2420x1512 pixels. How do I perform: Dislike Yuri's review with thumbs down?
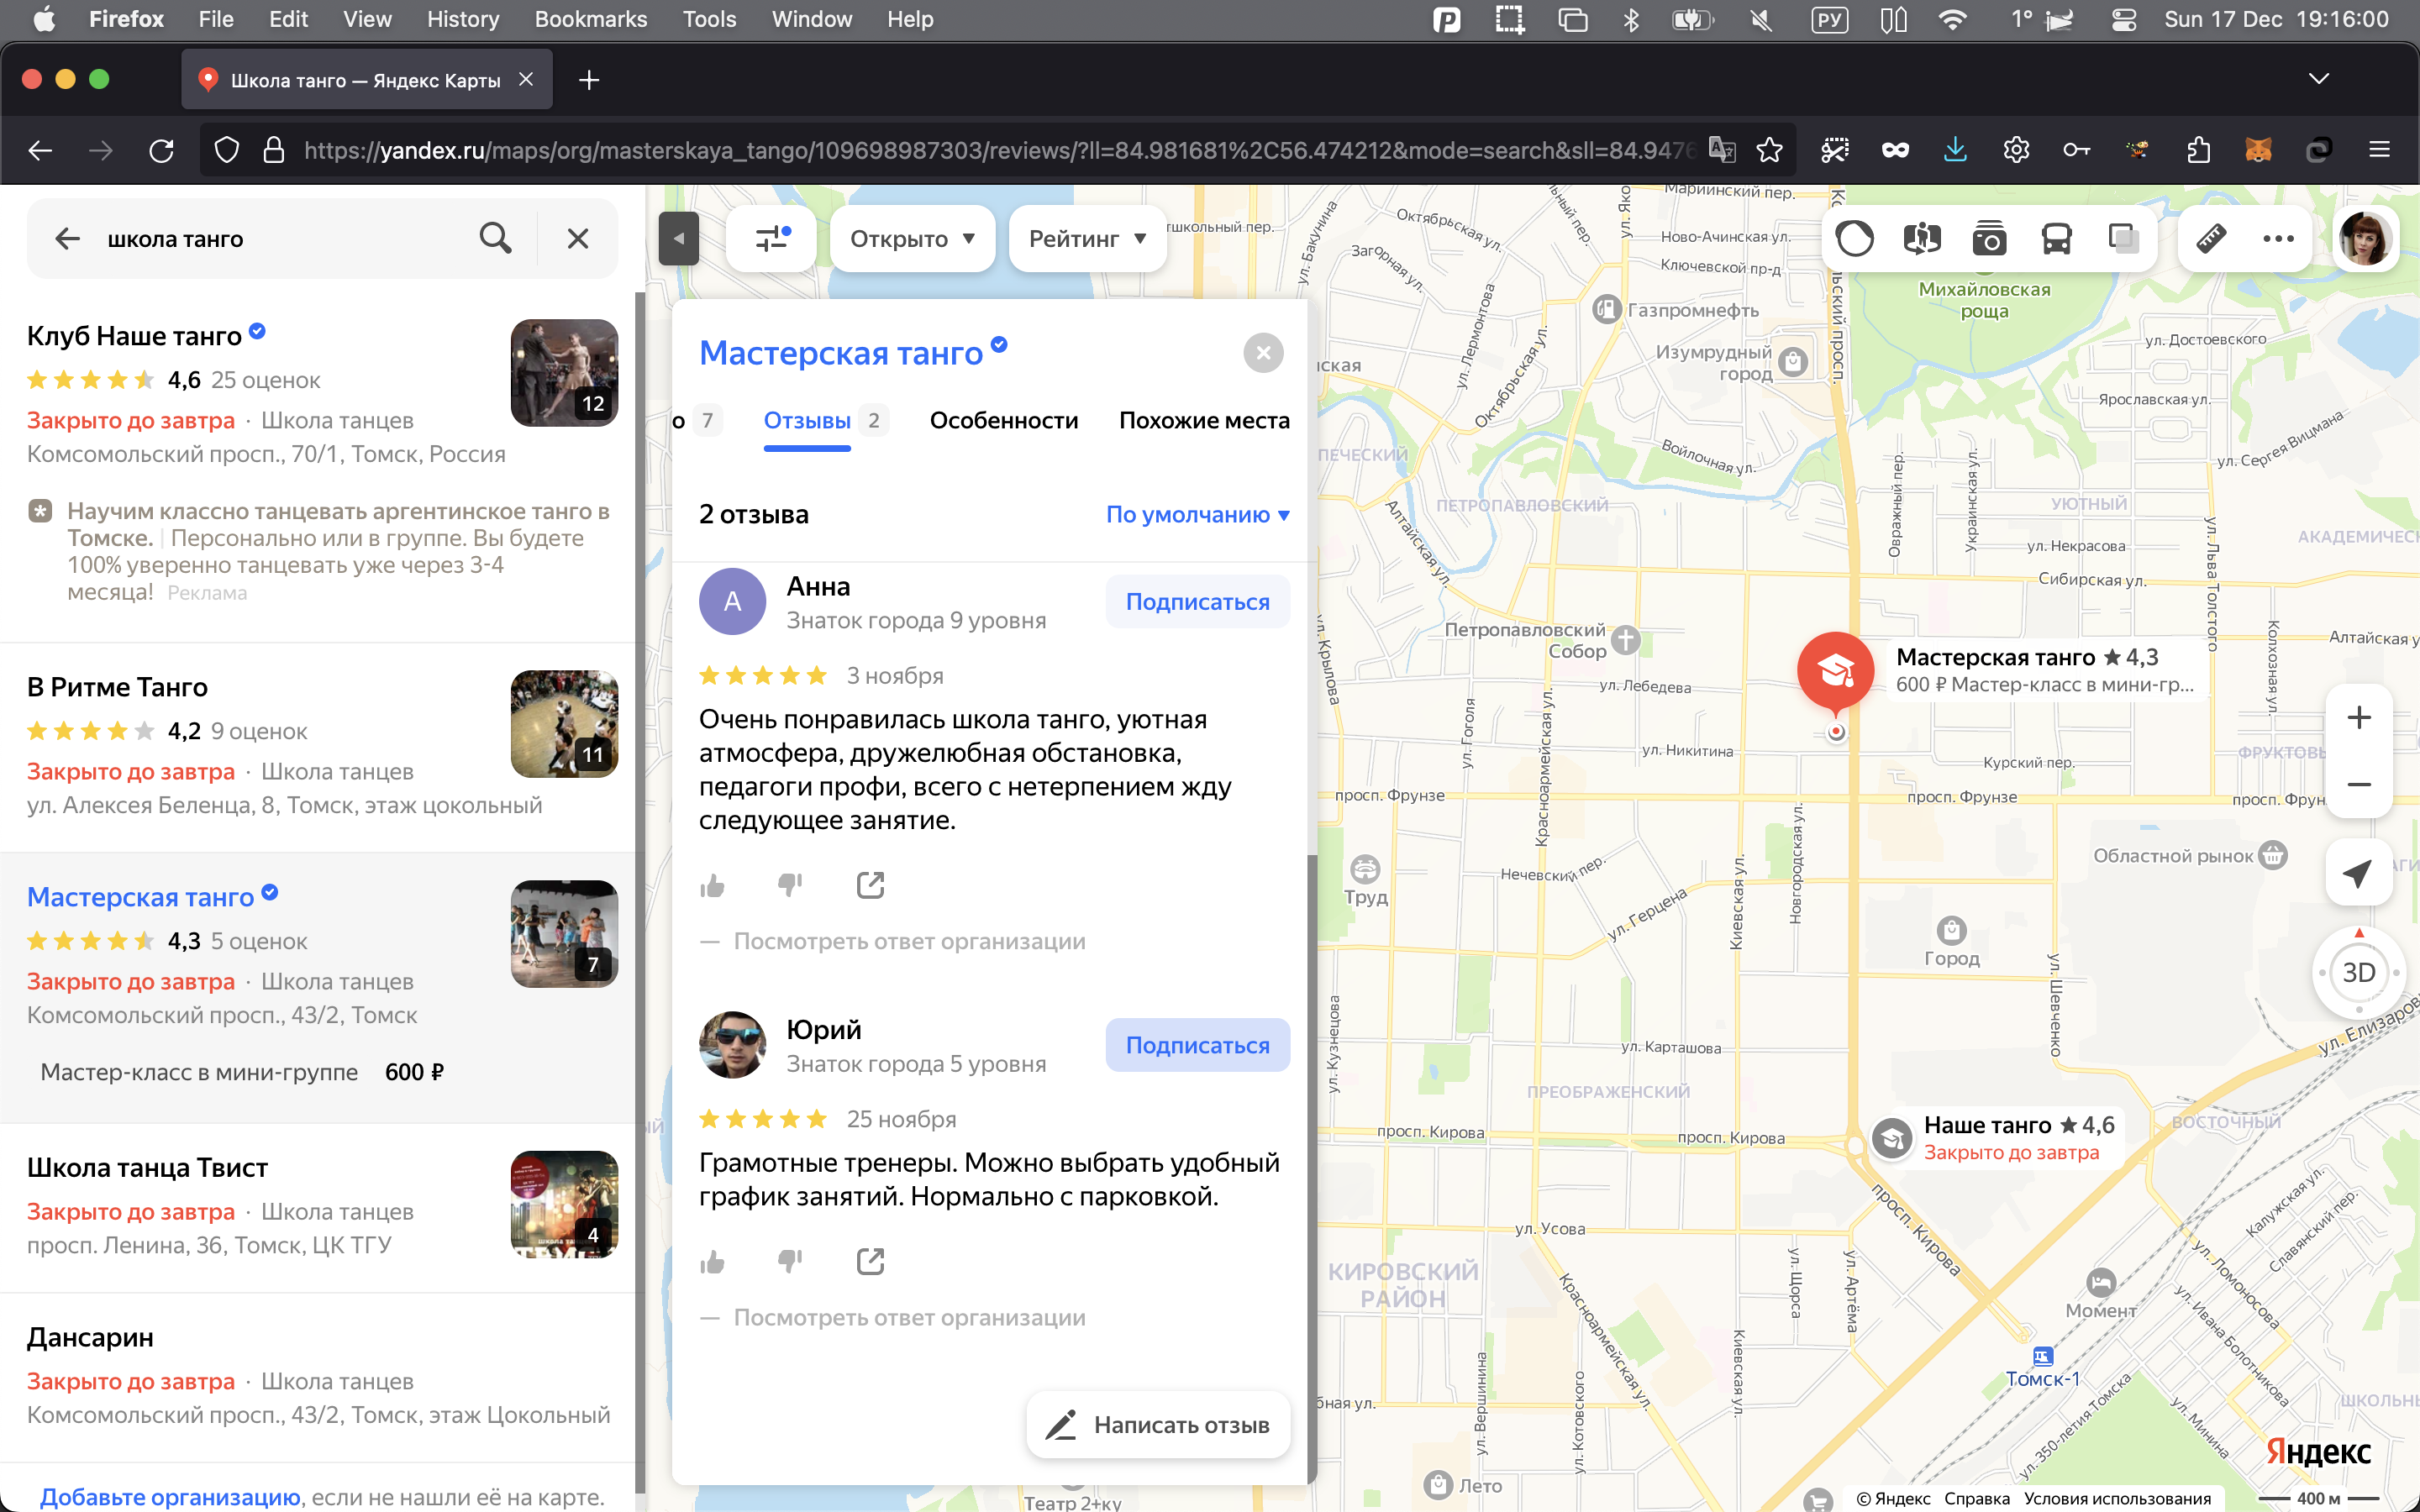pyautogui.click(x=790, y=1262)
